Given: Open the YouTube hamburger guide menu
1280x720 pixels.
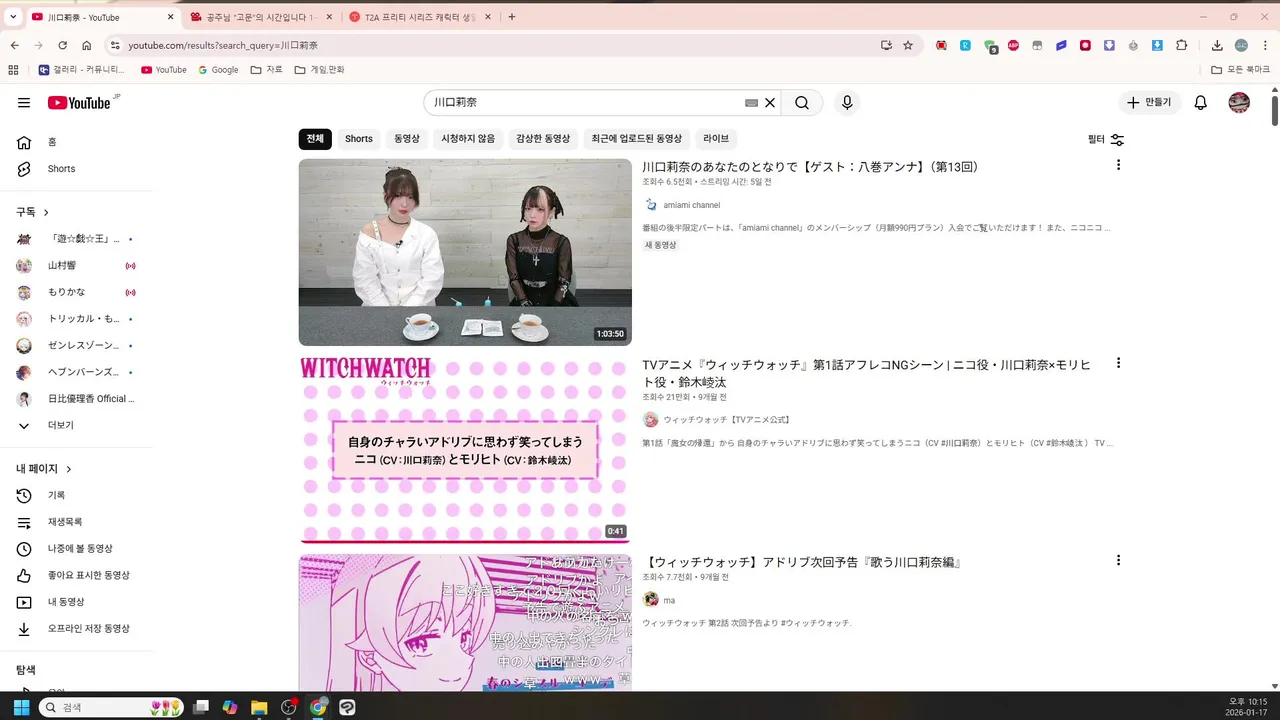Looking at the screenshot, I should (24, 103).
